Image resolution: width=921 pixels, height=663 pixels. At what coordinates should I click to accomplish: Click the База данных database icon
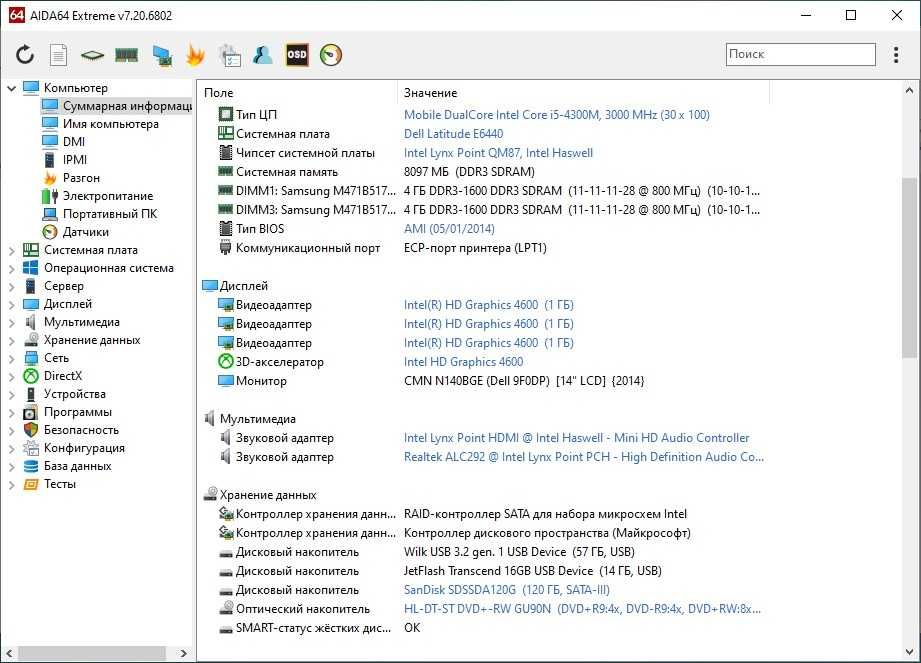[31, 466]
